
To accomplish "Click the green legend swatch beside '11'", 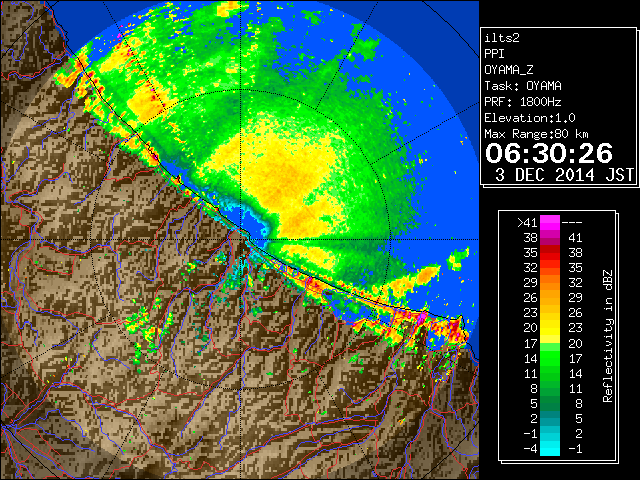I will [550, 373].
